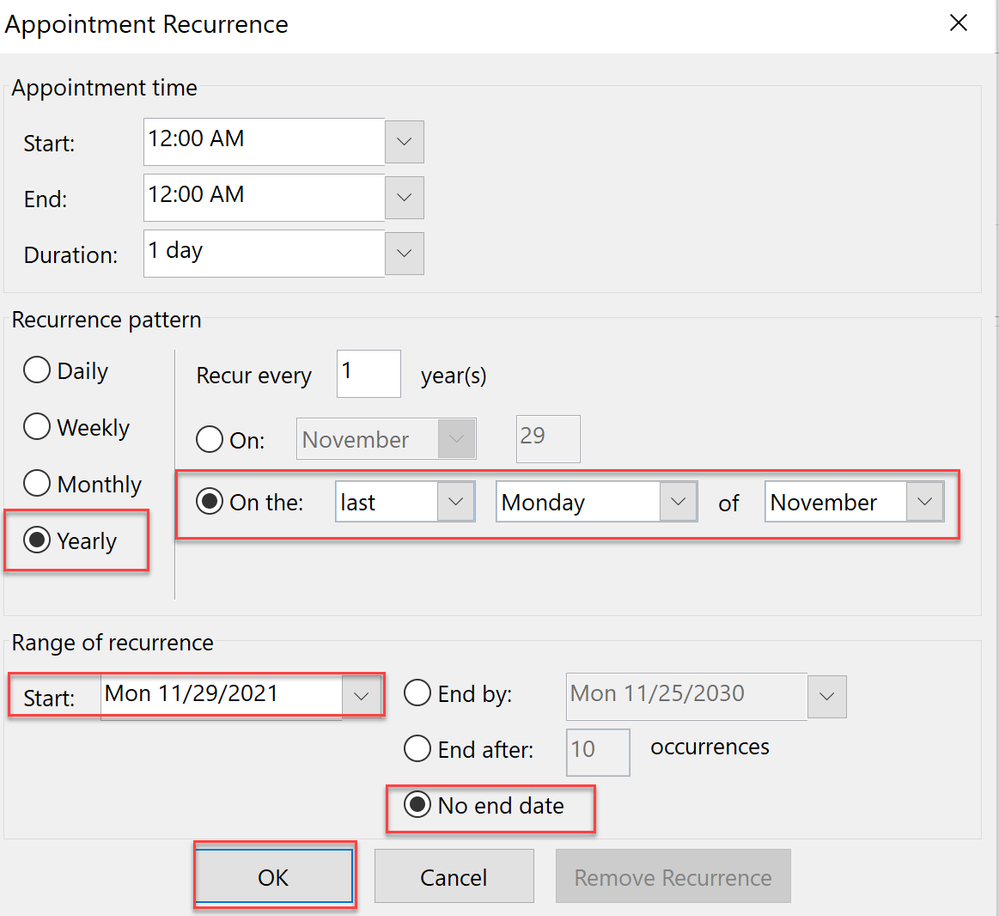Screen dimensions: 999x916
Task: Select the Yearly recurrence pattern
Action: [38, 541]
